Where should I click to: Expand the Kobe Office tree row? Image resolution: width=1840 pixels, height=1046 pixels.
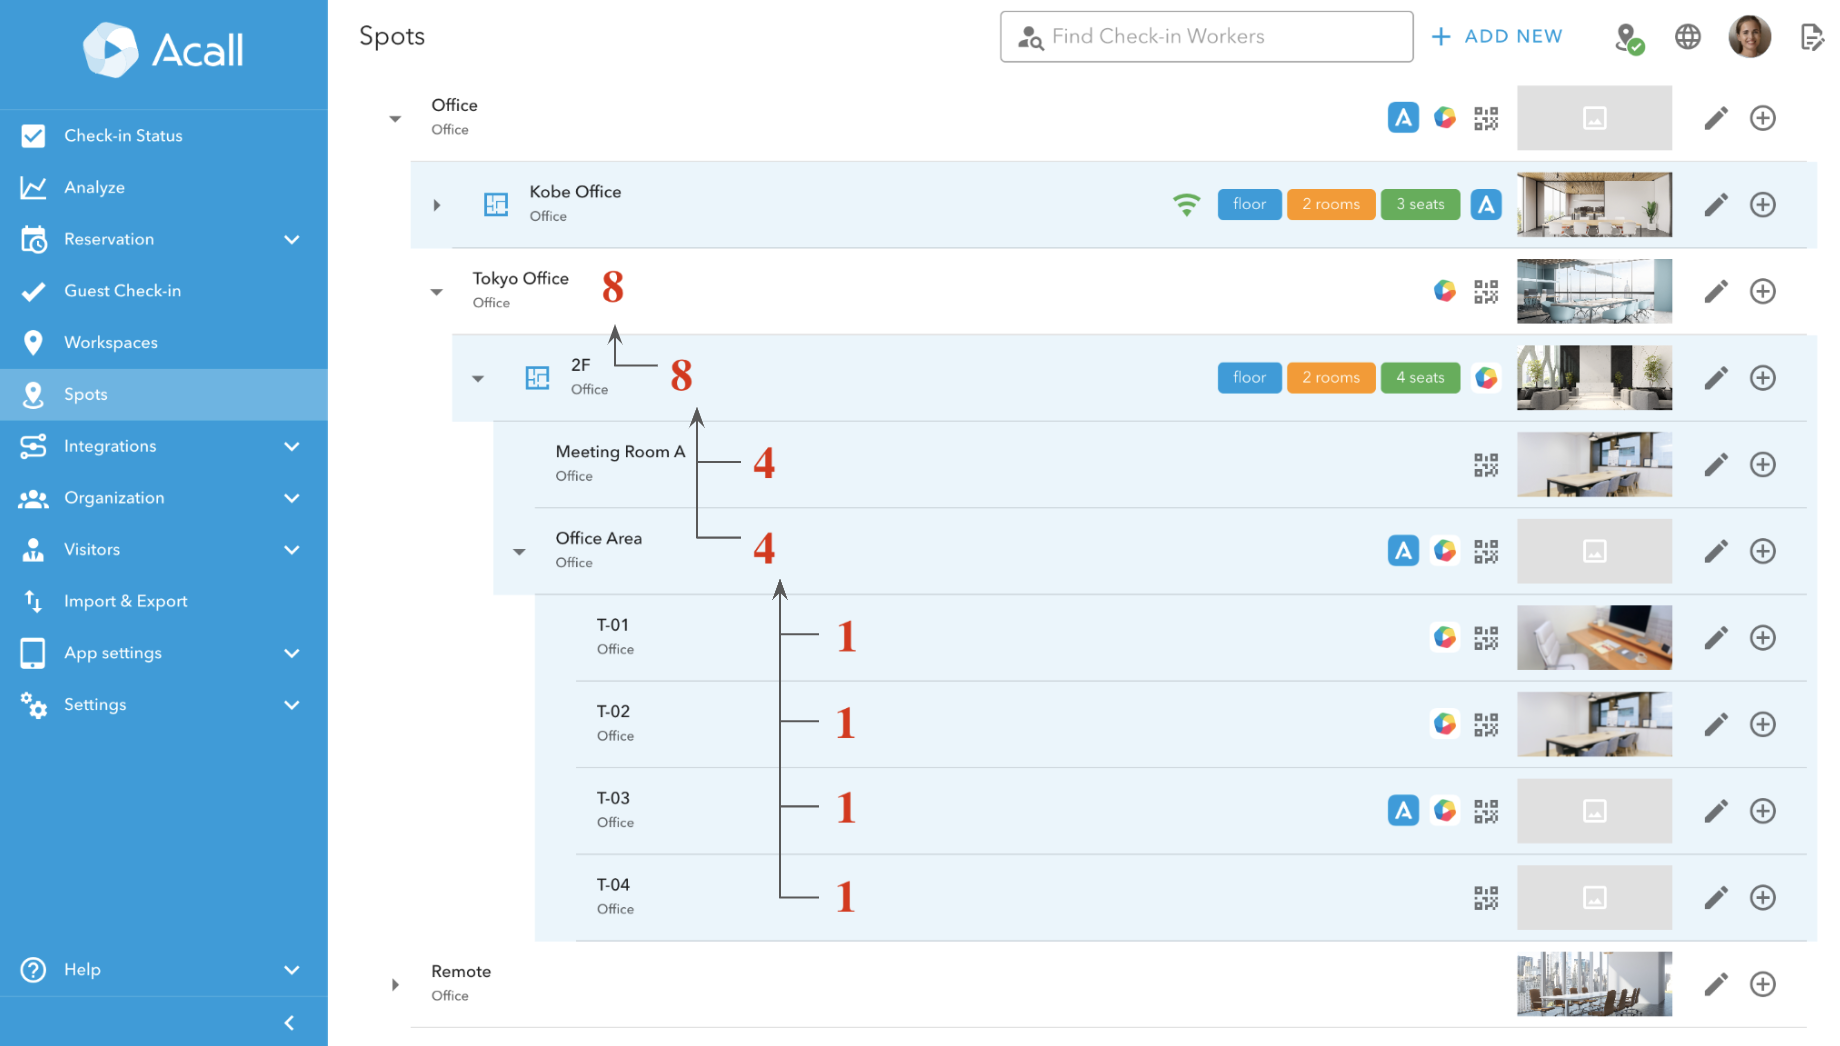point(437,205)
